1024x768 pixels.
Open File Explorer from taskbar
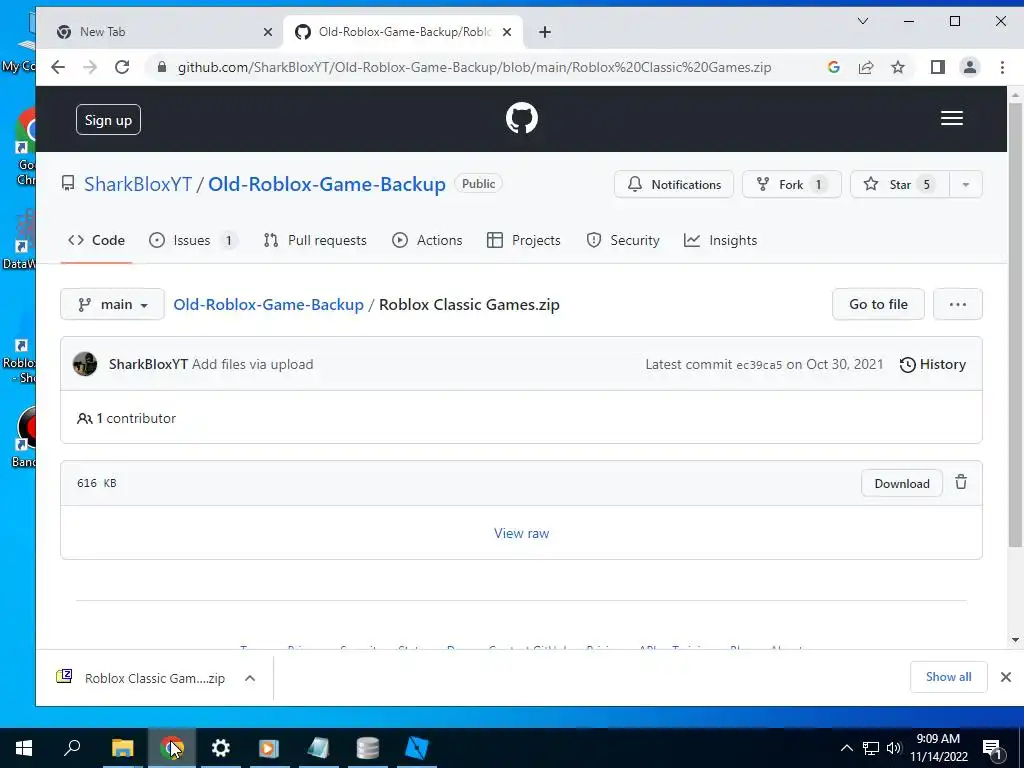click(122, 748)
